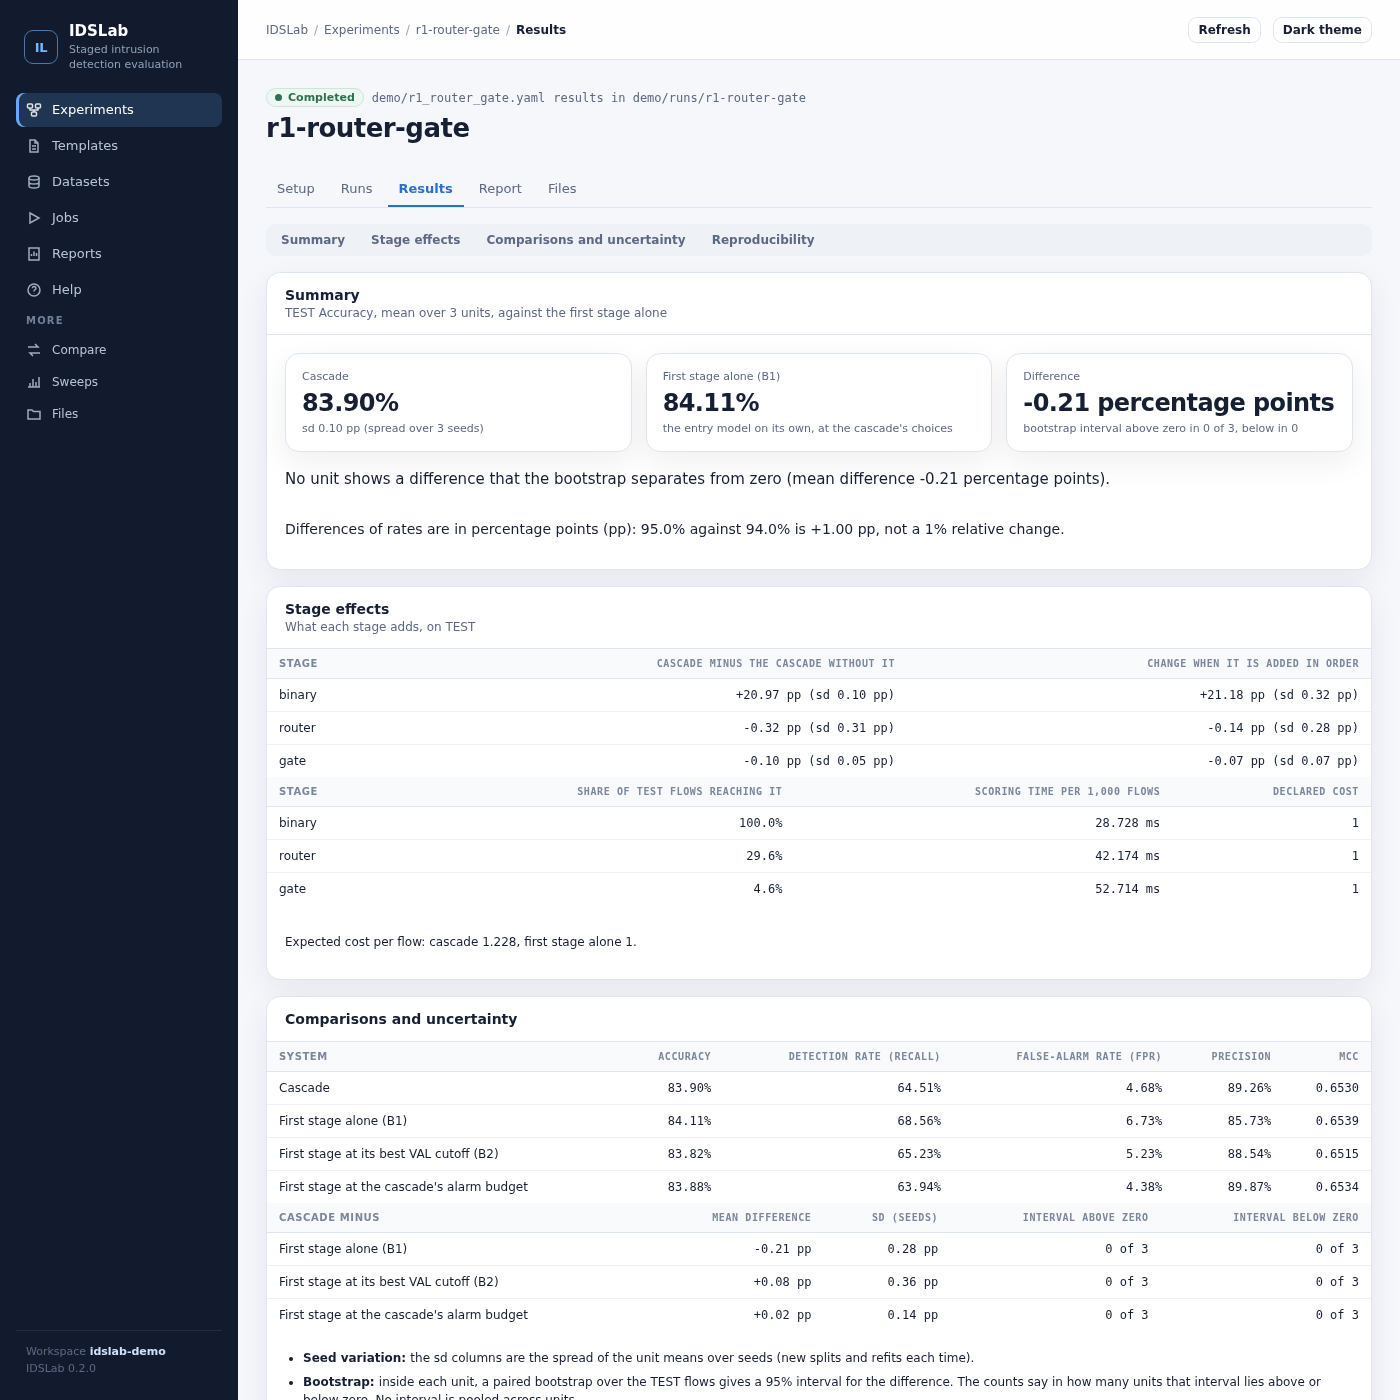Open r1-router-gate breadcrumb link
This screenshot has width=1400, height=1400.
[x=458, y=30]
